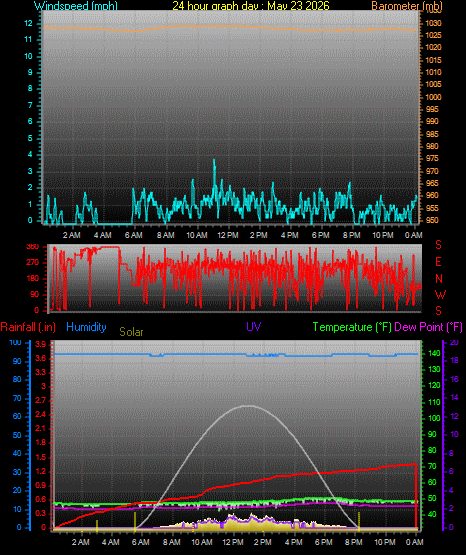
Task: Click the Rainfall (.in) legend label
Action: coord(28,327)
